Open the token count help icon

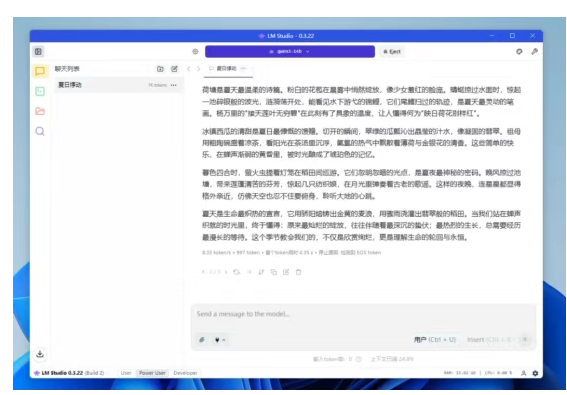[x=358, y=359]
